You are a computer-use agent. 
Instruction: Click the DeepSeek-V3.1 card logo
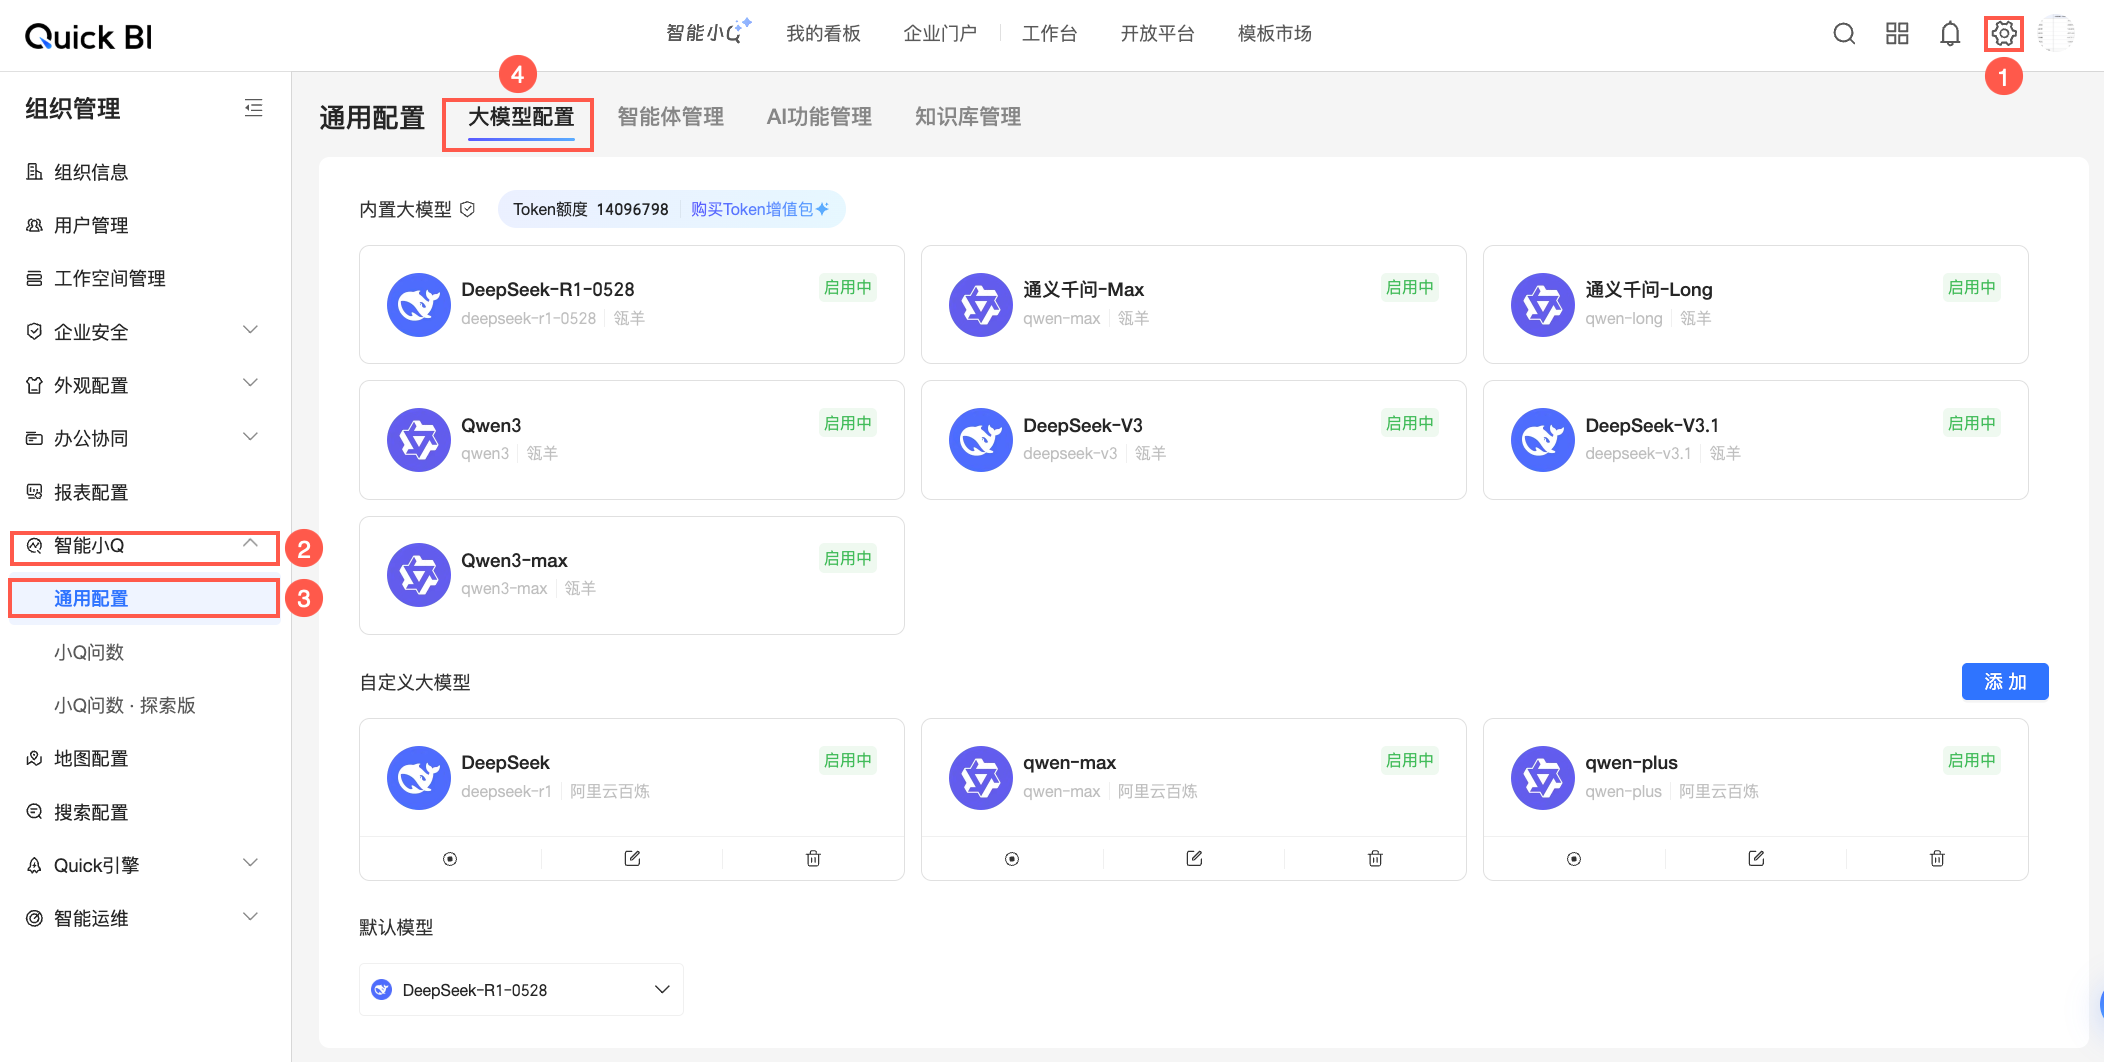coord(1542,439)
